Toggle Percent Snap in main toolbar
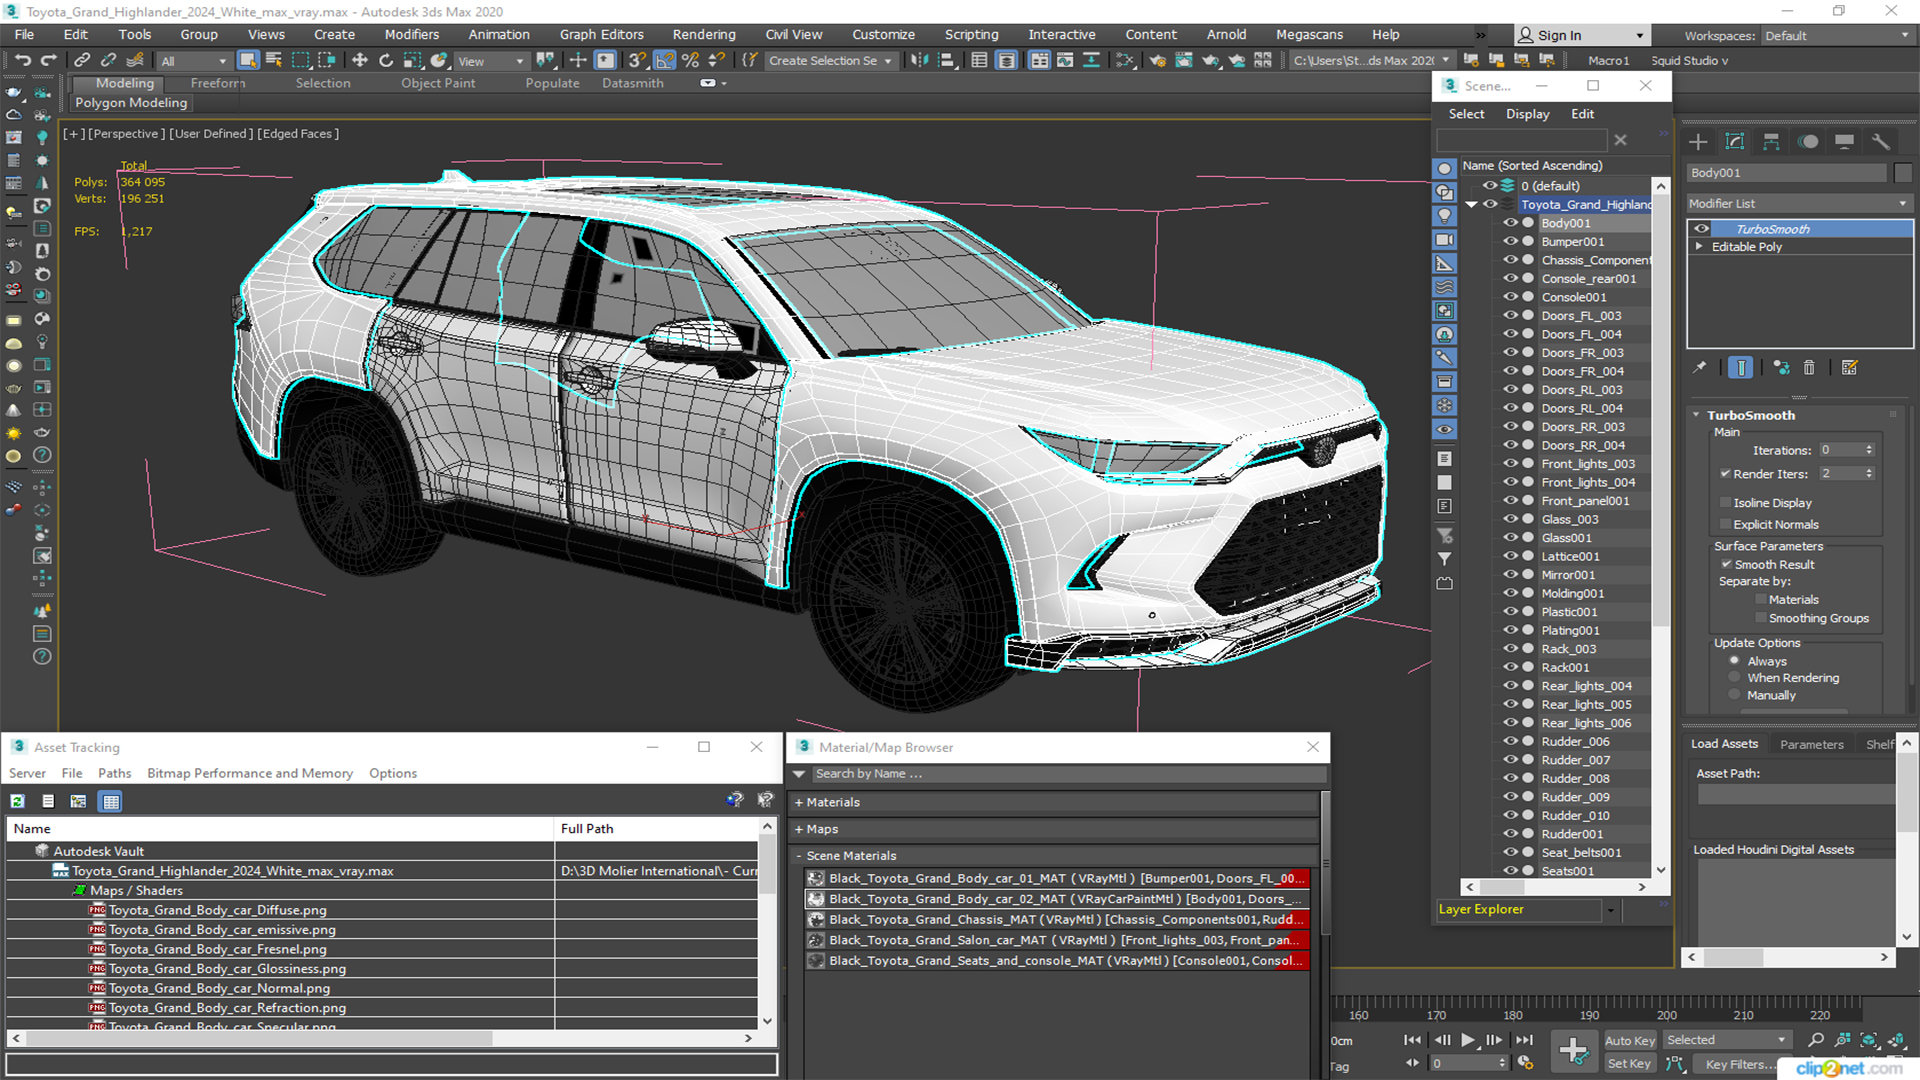1920x1080 pixels. (x=690, y=61)
